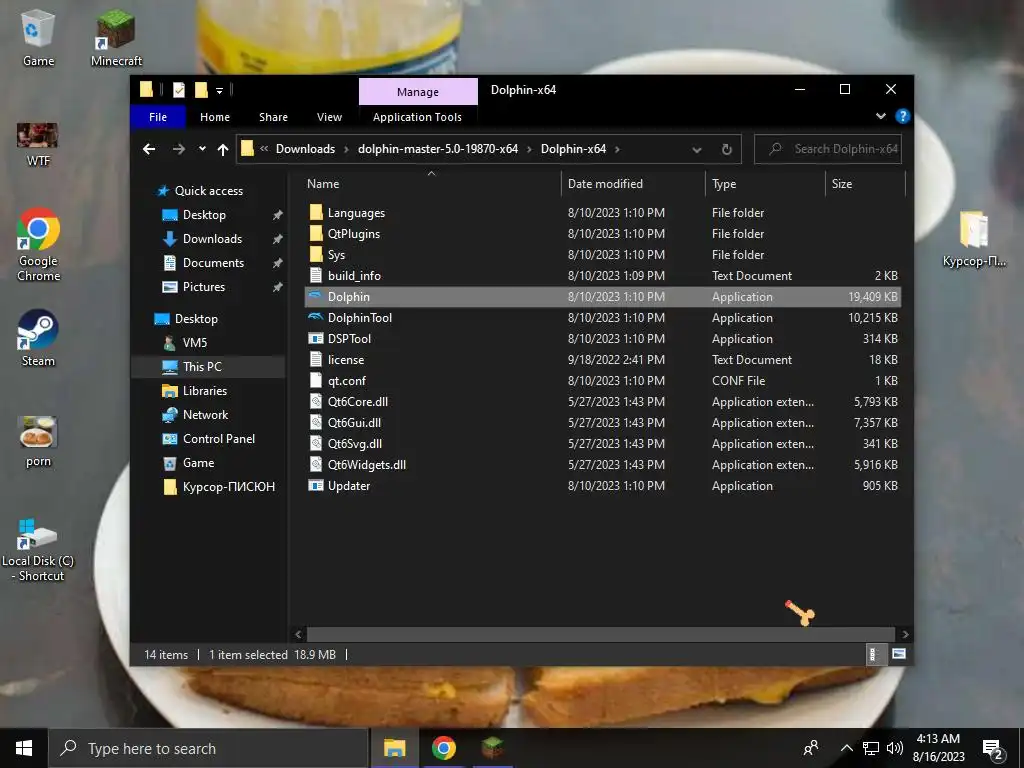Navigate to dolphin-master-5.0-19870-x64 in path
Image resolution: width=1024 pixels, height=768 pixels.
[x=438, y=149]
